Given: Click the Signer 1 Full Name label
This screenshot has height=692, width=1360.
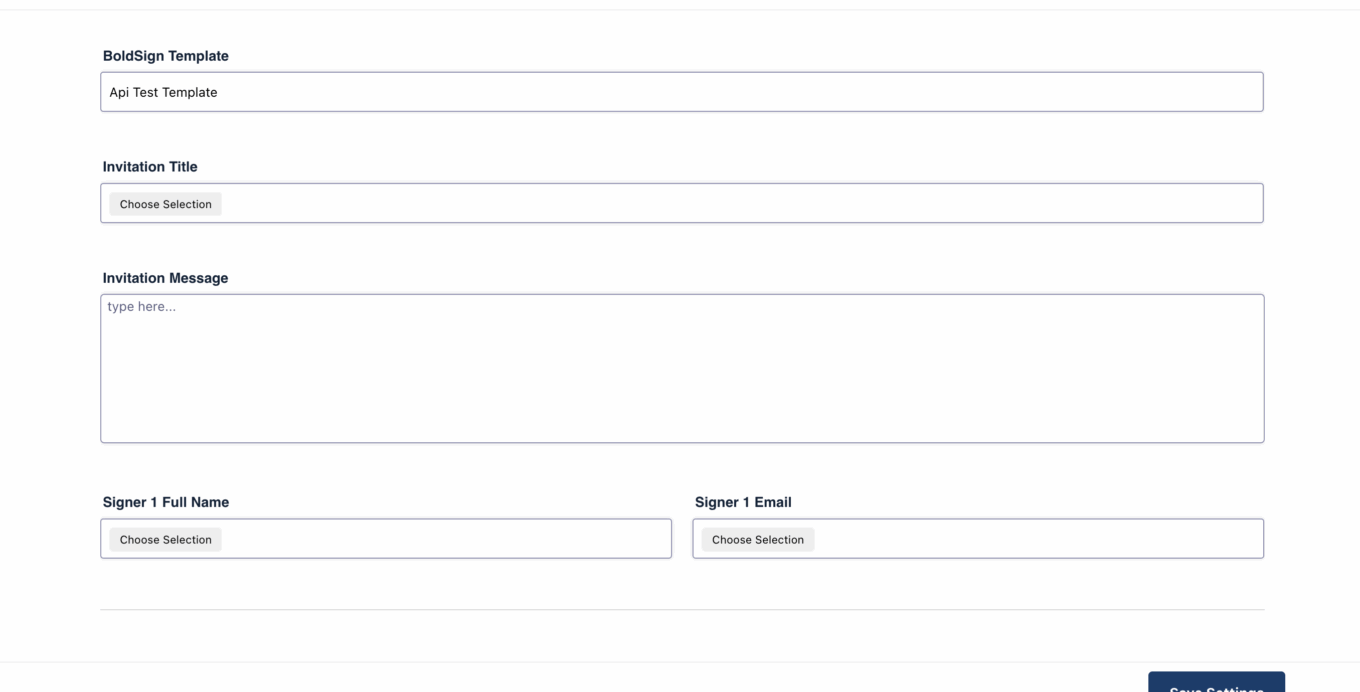Looking at the screenshot, I should coord(166,502).
